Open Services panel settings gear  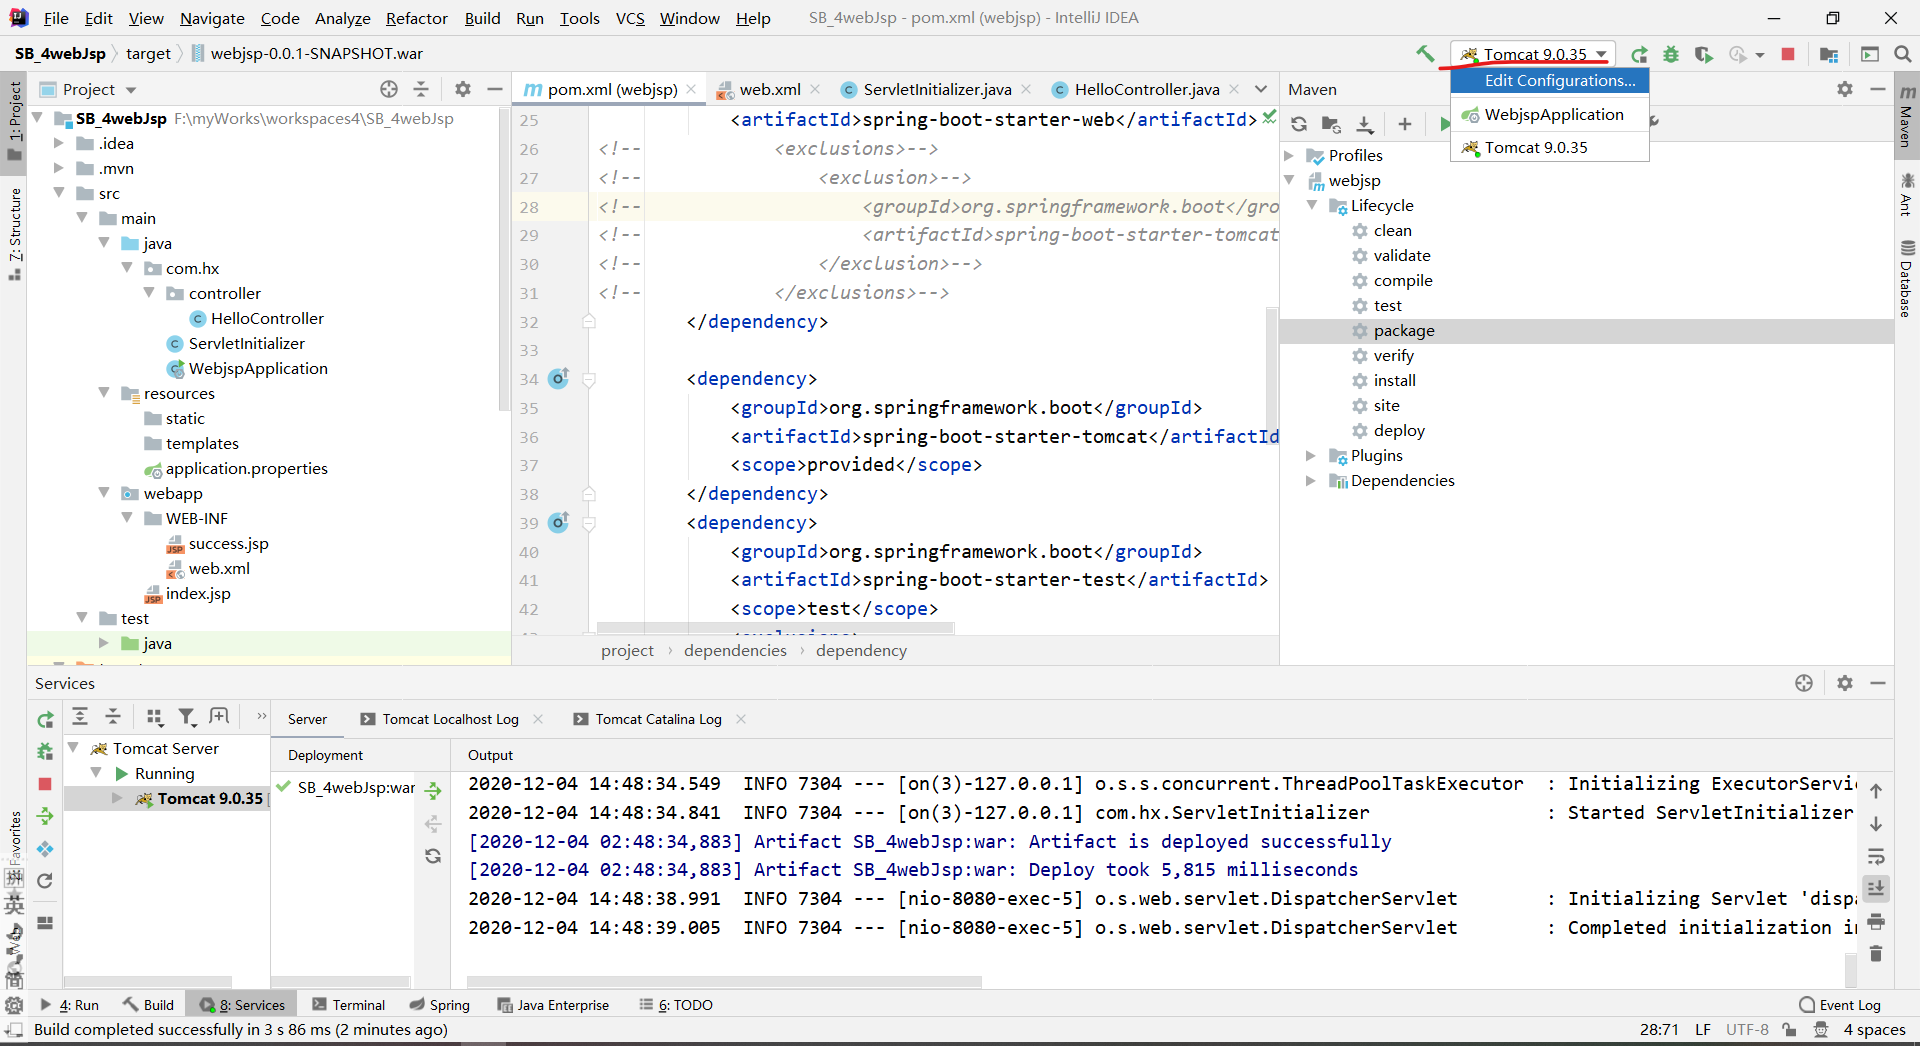(x=1845, y=683)
